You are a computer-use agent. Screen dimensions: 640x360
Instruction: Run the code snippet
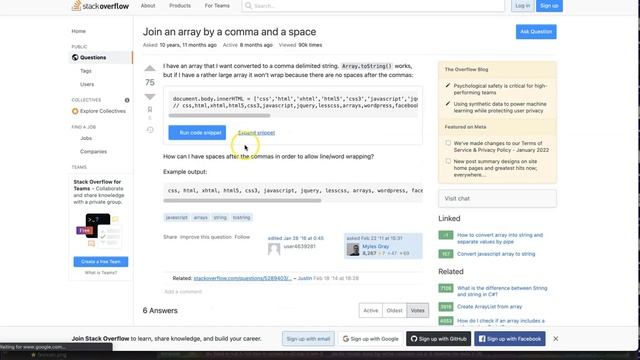[x=197, y=133]
